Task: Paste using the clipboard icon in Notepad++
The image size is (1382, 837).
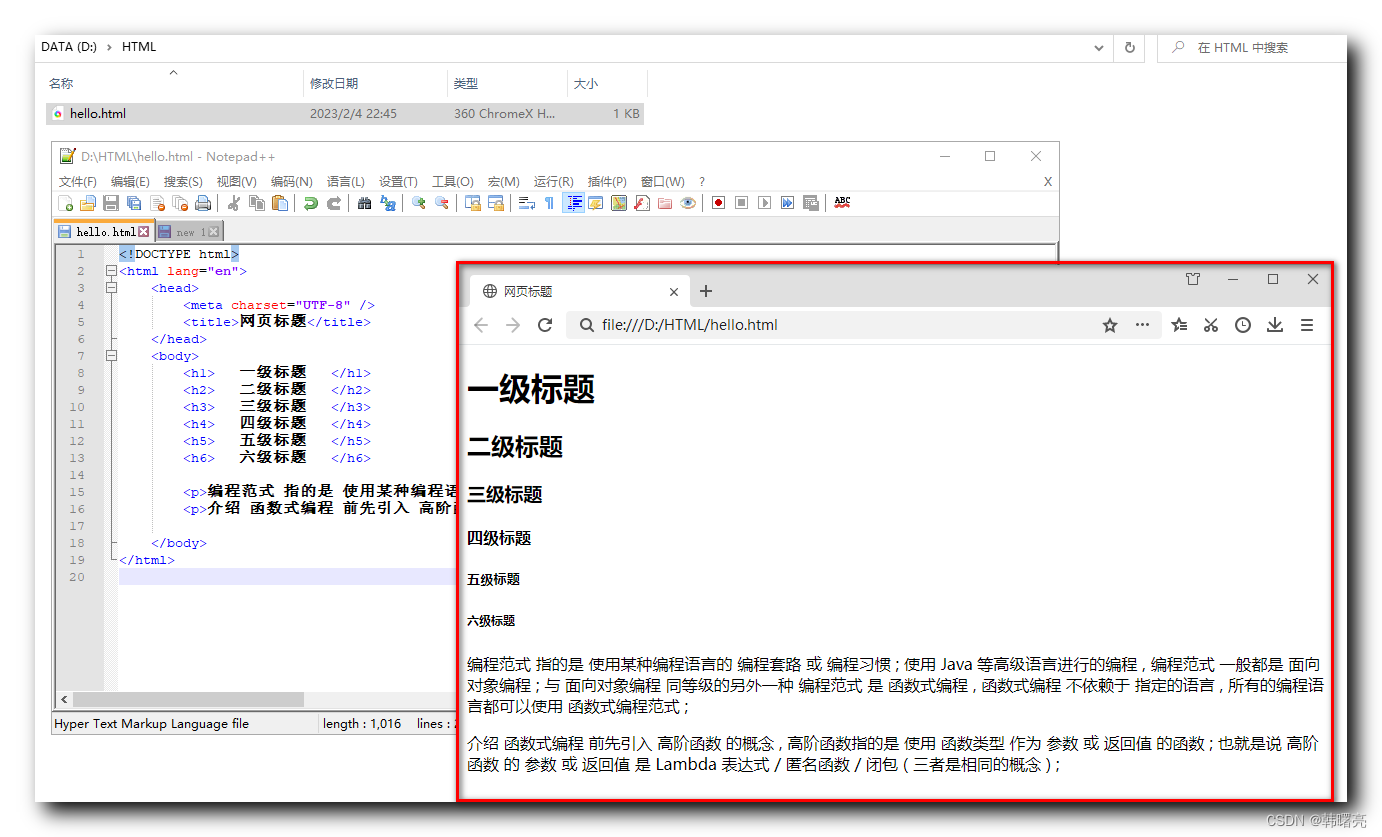Action: click(279, 203)
